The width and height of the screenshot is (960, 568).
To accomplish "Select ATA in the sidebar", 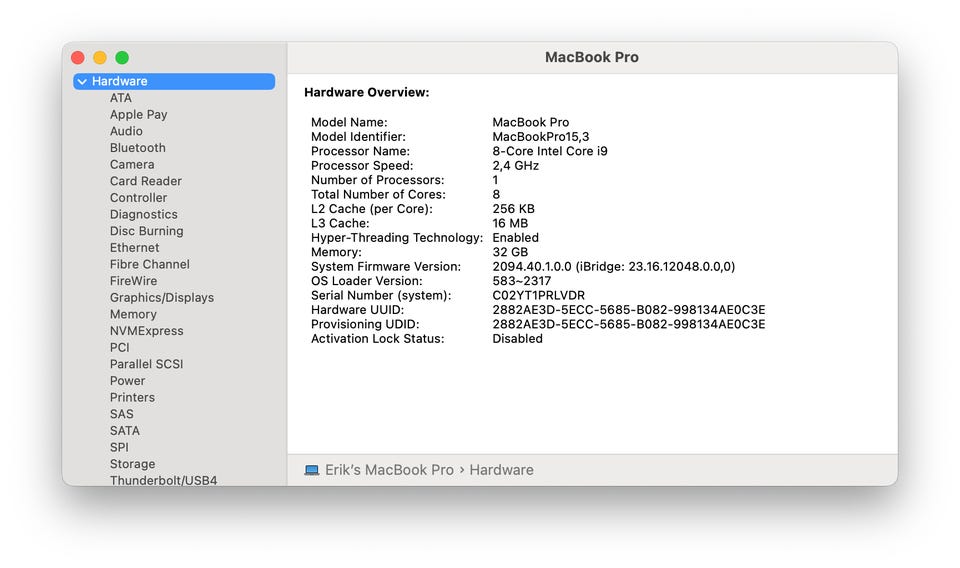I will coord(120,98).
